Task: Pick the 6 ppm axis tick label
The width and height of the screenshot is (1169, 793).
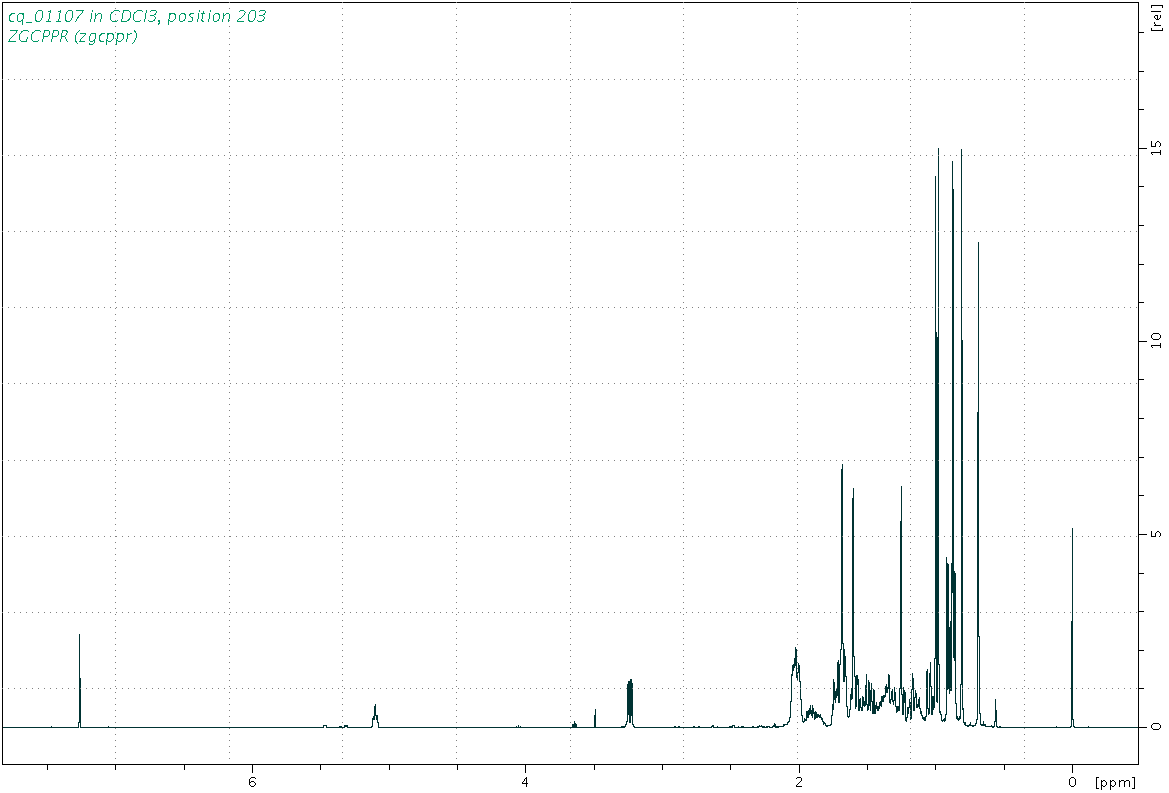Action: click(252, 781)
